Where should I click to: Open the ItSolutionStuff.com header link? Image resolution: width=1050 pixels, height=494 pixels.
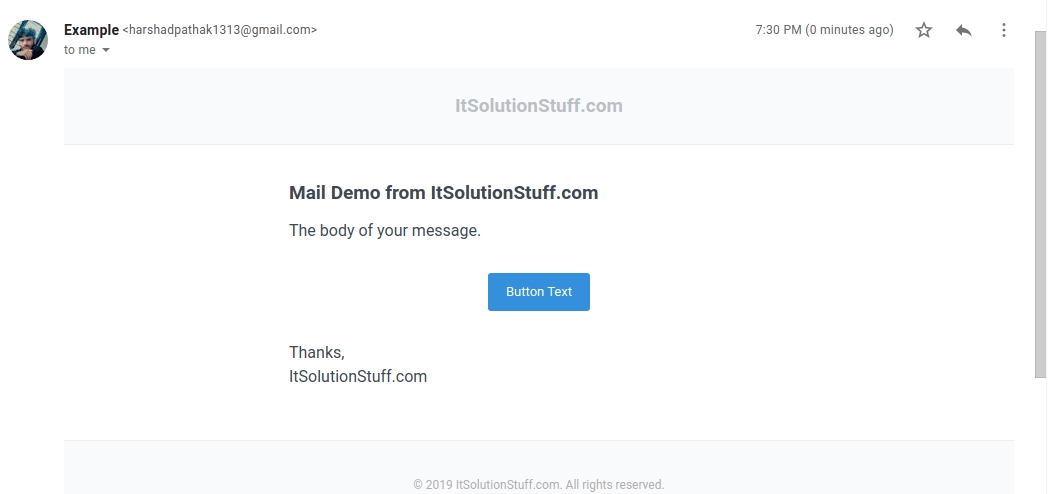tap(539, 106)
